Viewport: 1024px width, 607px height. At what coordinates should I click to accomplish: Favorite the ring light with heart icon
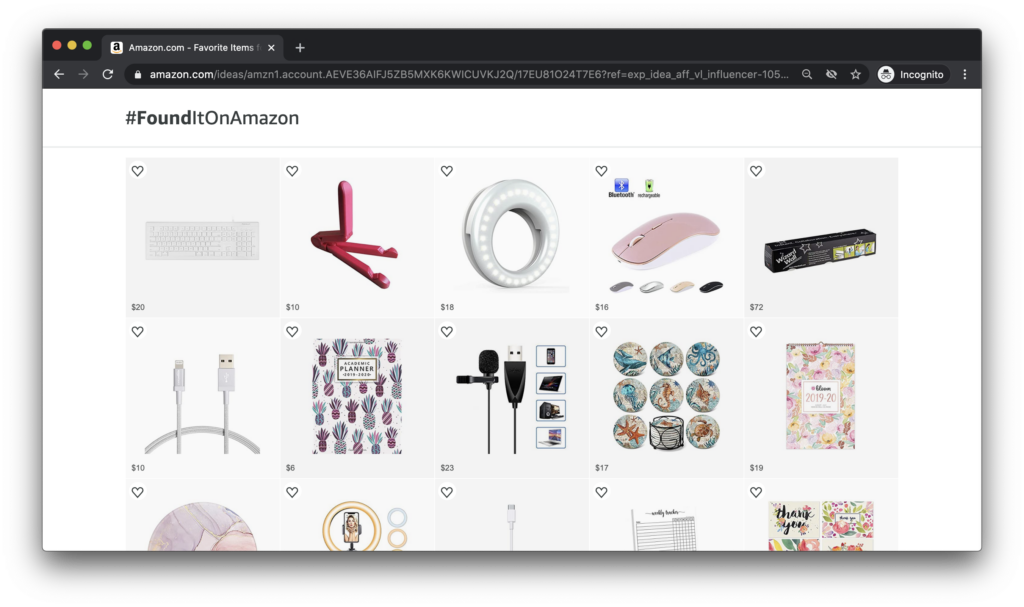click(x=447, y=171)
